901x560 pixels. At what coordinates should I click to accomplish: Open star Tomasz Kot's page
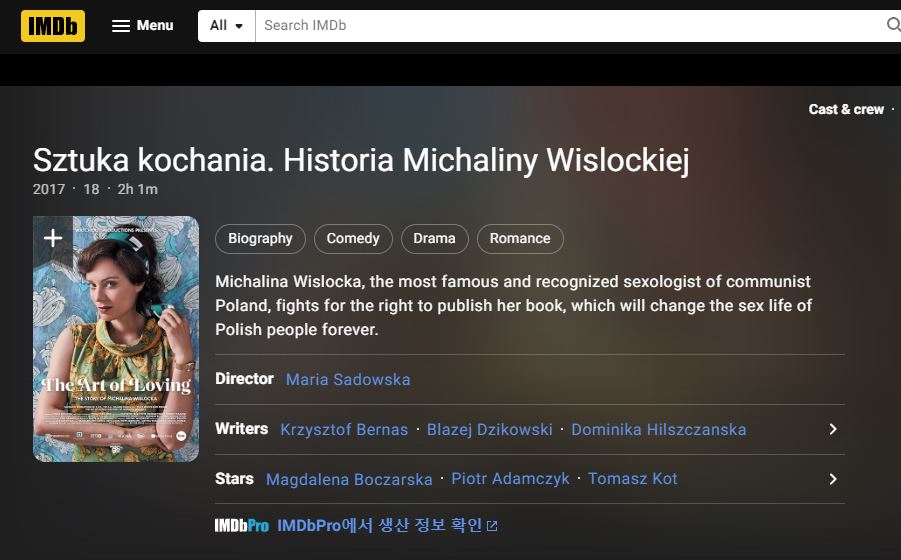point(633,479)
